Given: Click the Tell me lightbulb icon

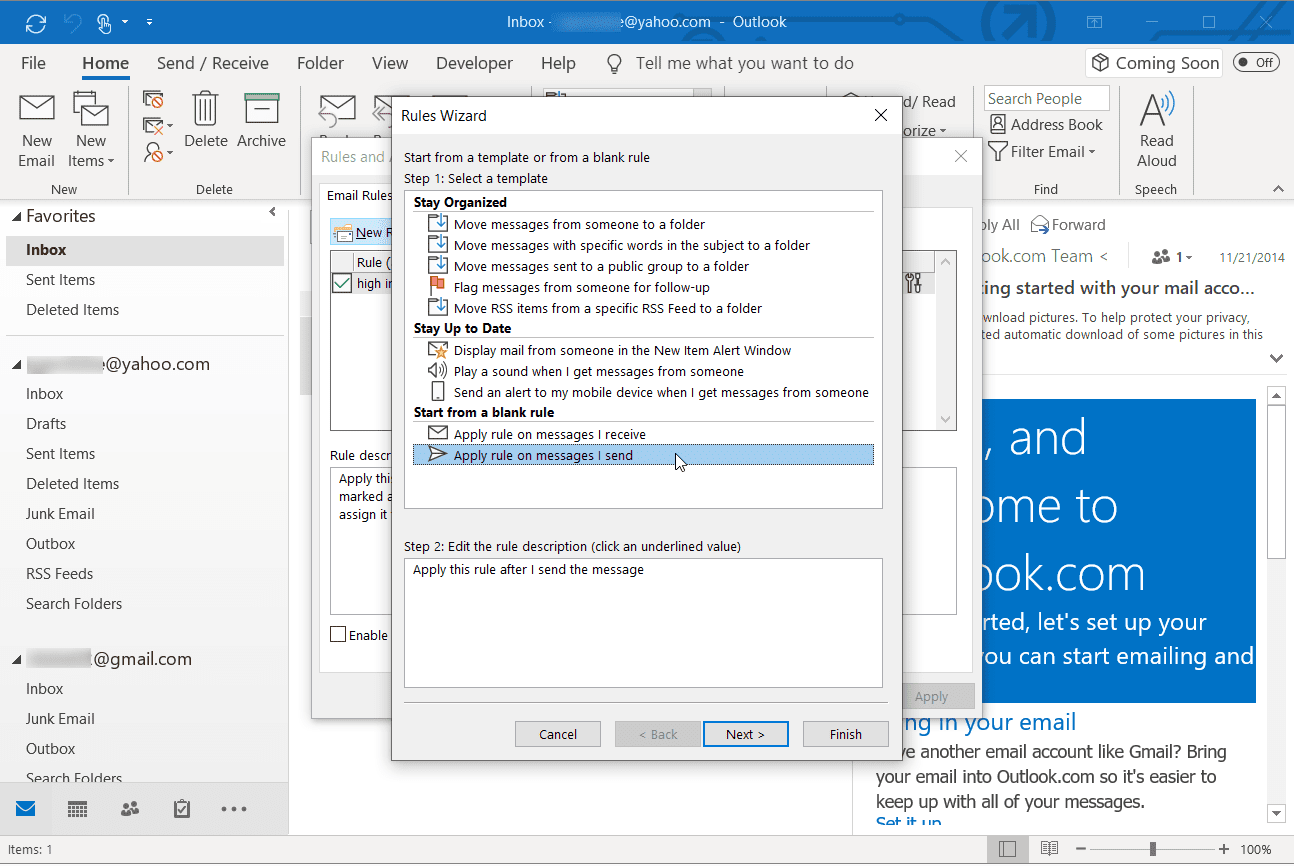Looking at the screenshot, I should pos(615,64).
